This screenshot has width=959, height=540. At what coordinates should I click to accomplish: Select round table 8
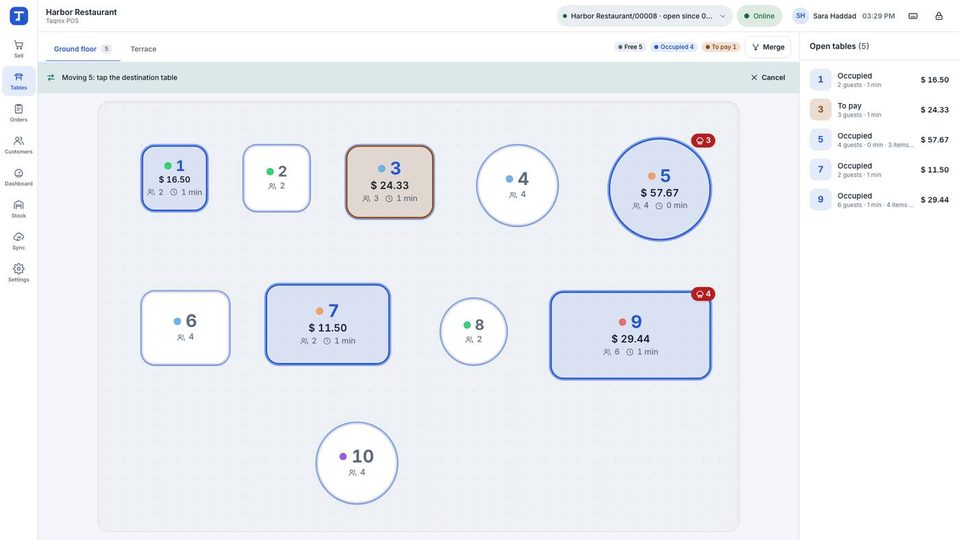click(473, 331)
